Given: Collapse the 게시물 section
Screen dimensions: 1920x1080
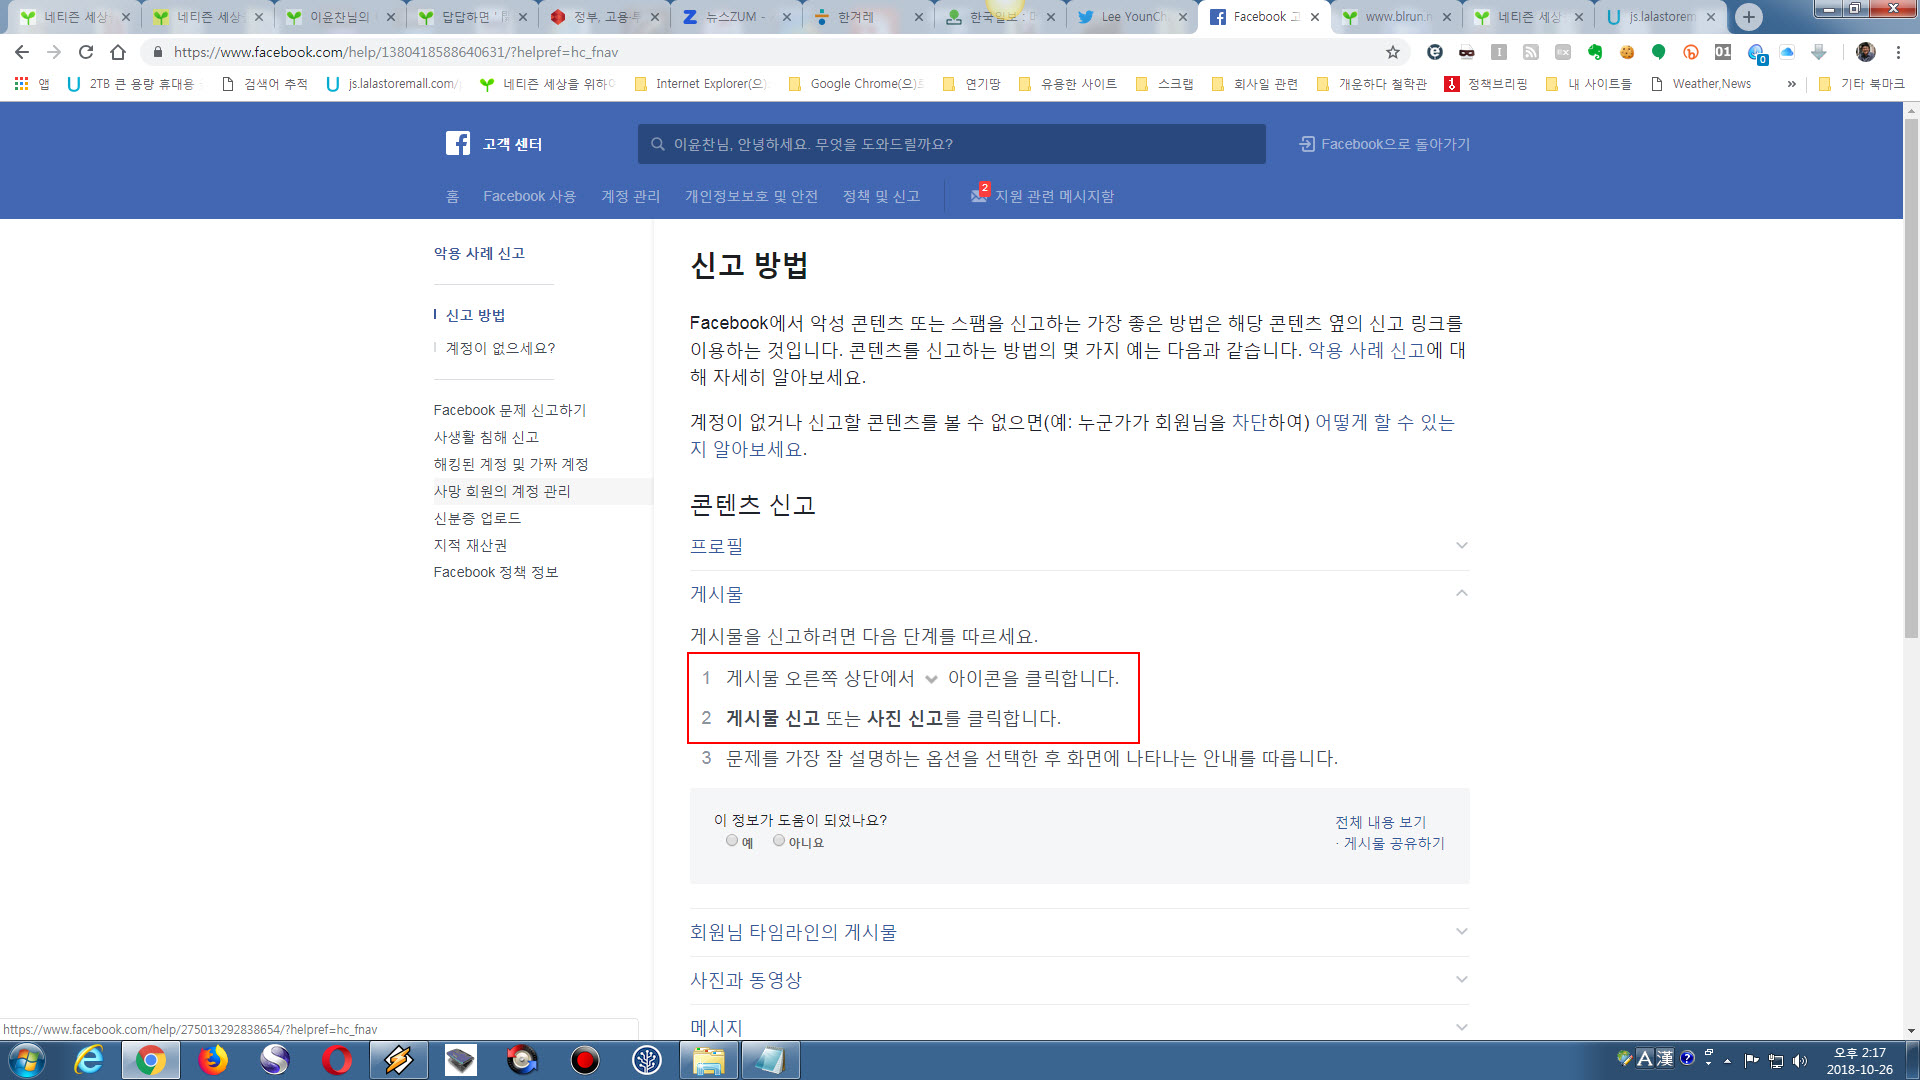Looking at the screenshot, I should click(1079, 594).
